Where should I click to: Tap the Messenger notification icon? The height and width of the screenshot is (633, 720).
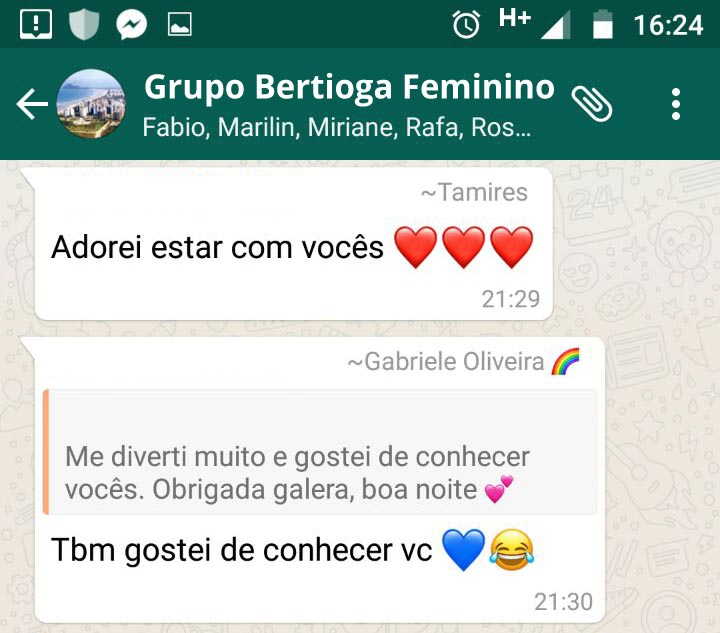131,24
